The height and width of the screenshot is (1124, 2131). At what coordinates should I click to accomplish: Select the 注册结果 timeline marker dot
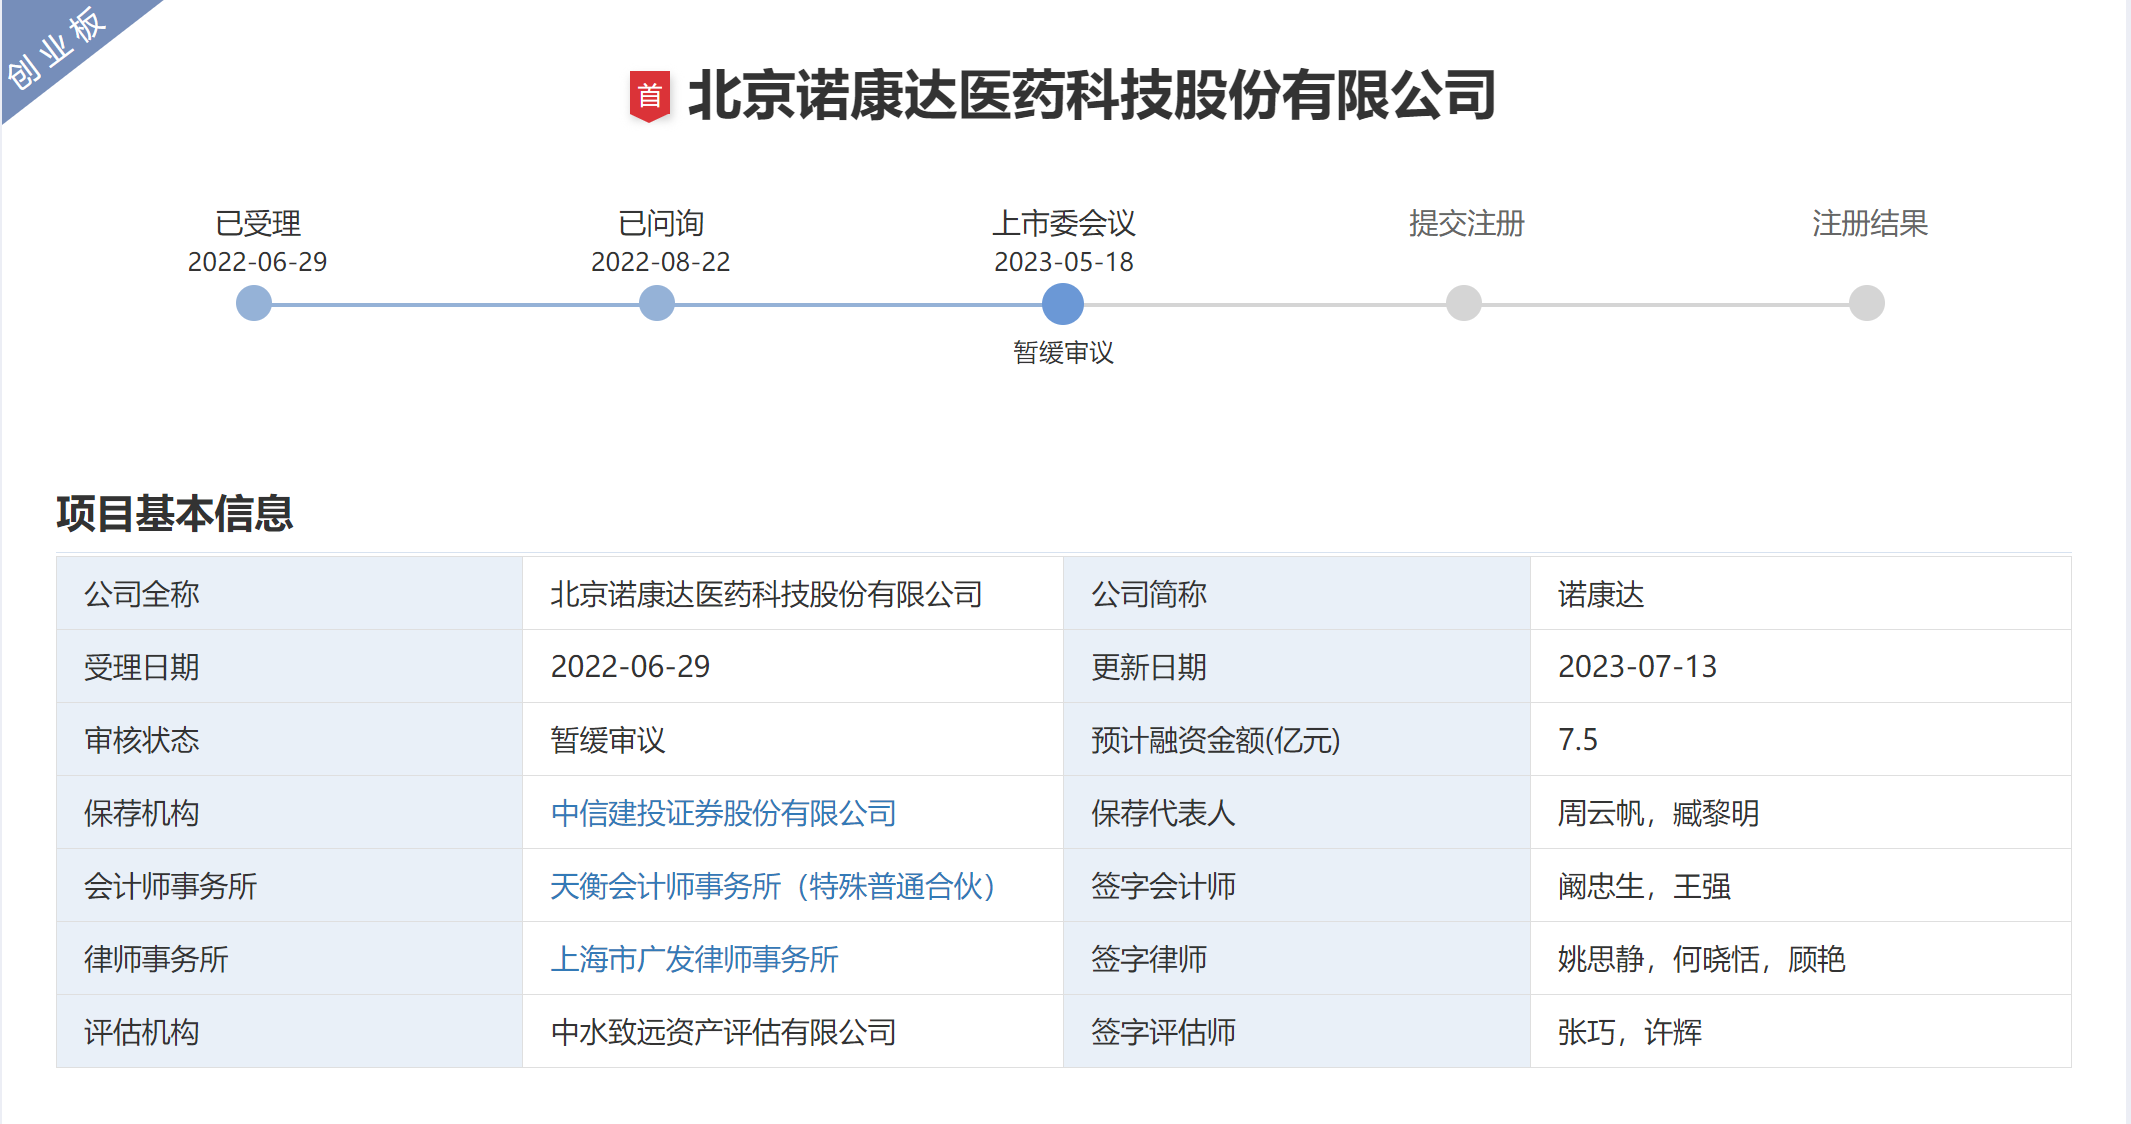[x=1867, y=303]
